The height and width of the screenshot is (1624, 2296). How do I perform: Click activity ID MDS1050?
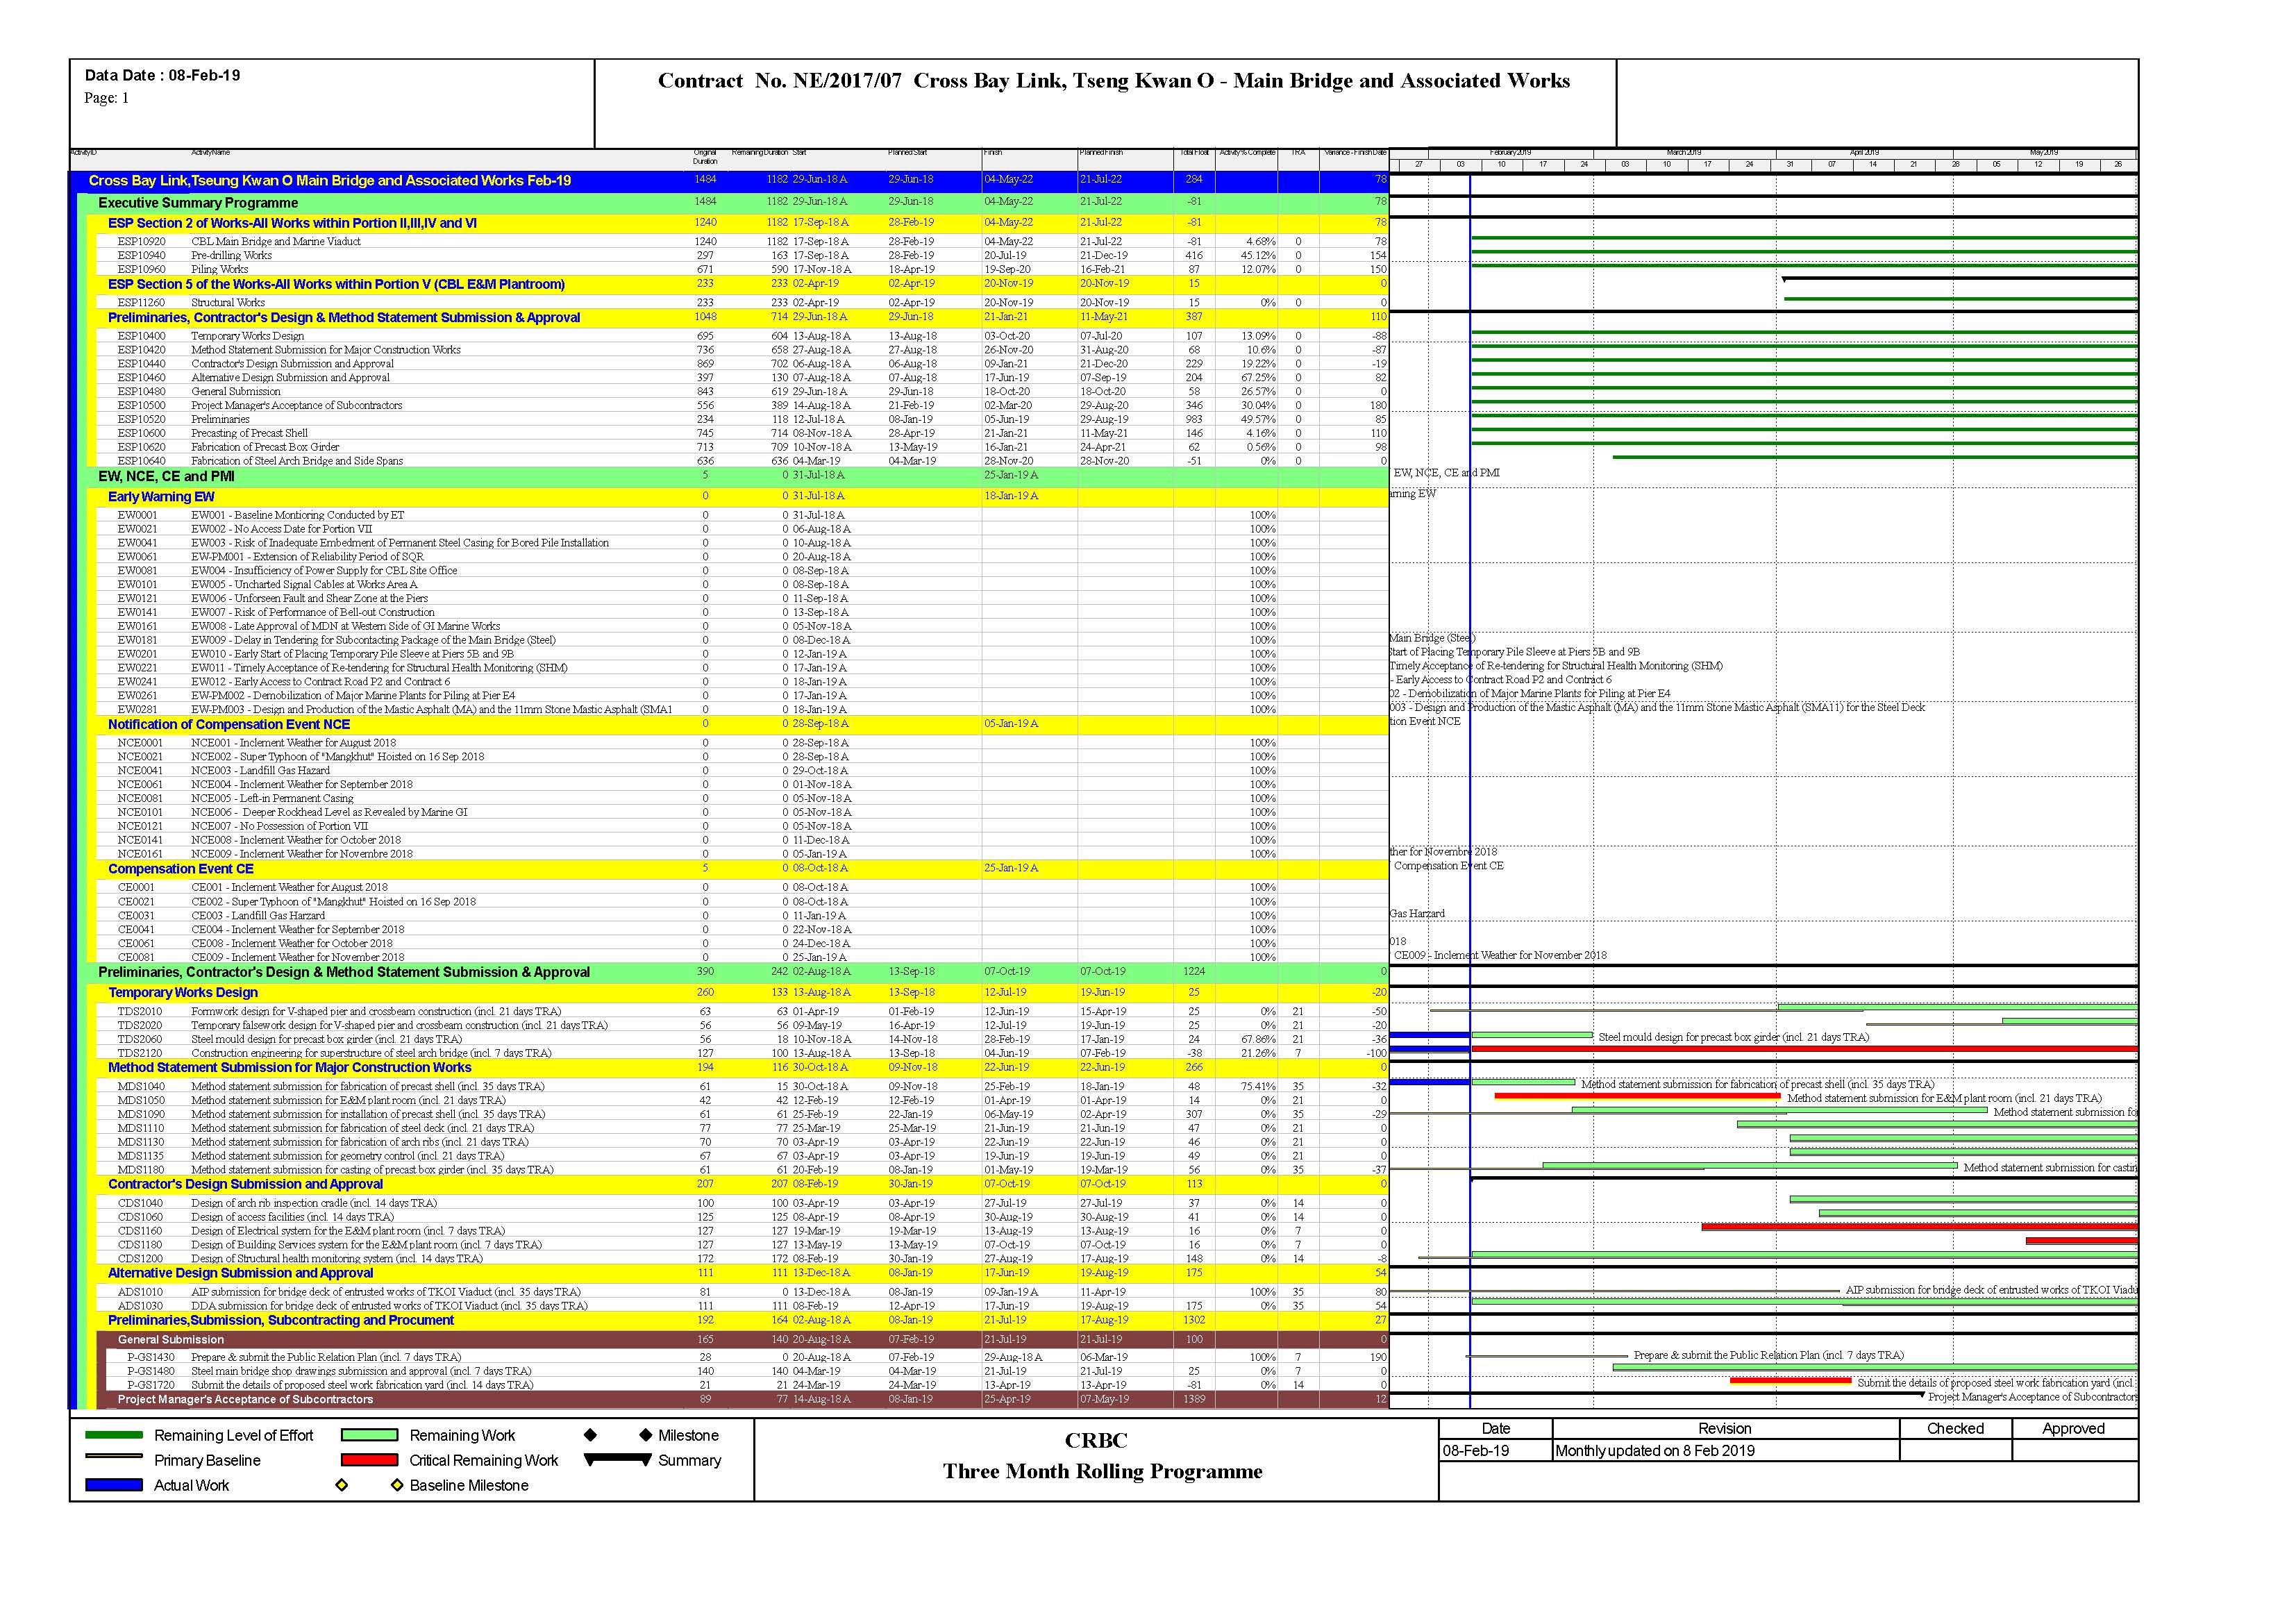tap(141, 1101)
